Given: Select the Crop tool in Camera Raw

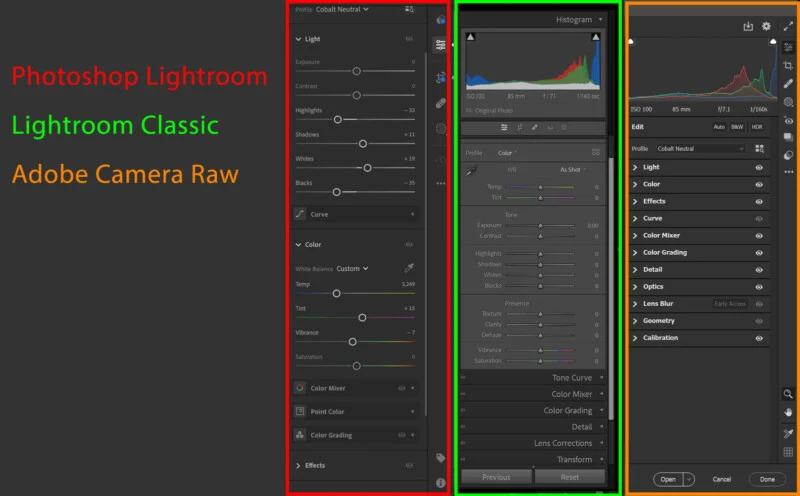Looking at the screenshot, I should click(x=788, y=65).
